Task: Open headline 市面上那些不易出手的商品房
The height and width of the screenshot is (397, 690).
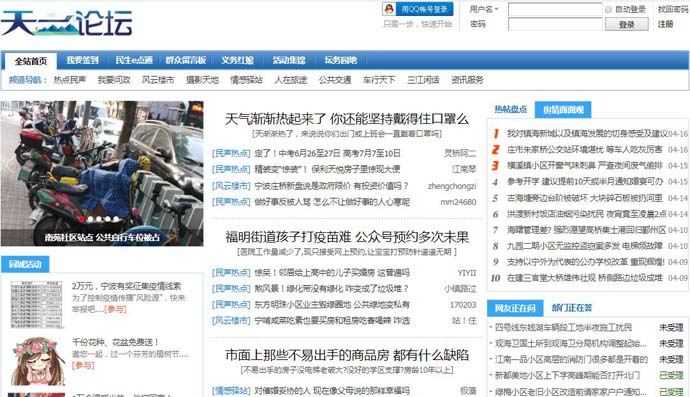Action: (347, 355)
